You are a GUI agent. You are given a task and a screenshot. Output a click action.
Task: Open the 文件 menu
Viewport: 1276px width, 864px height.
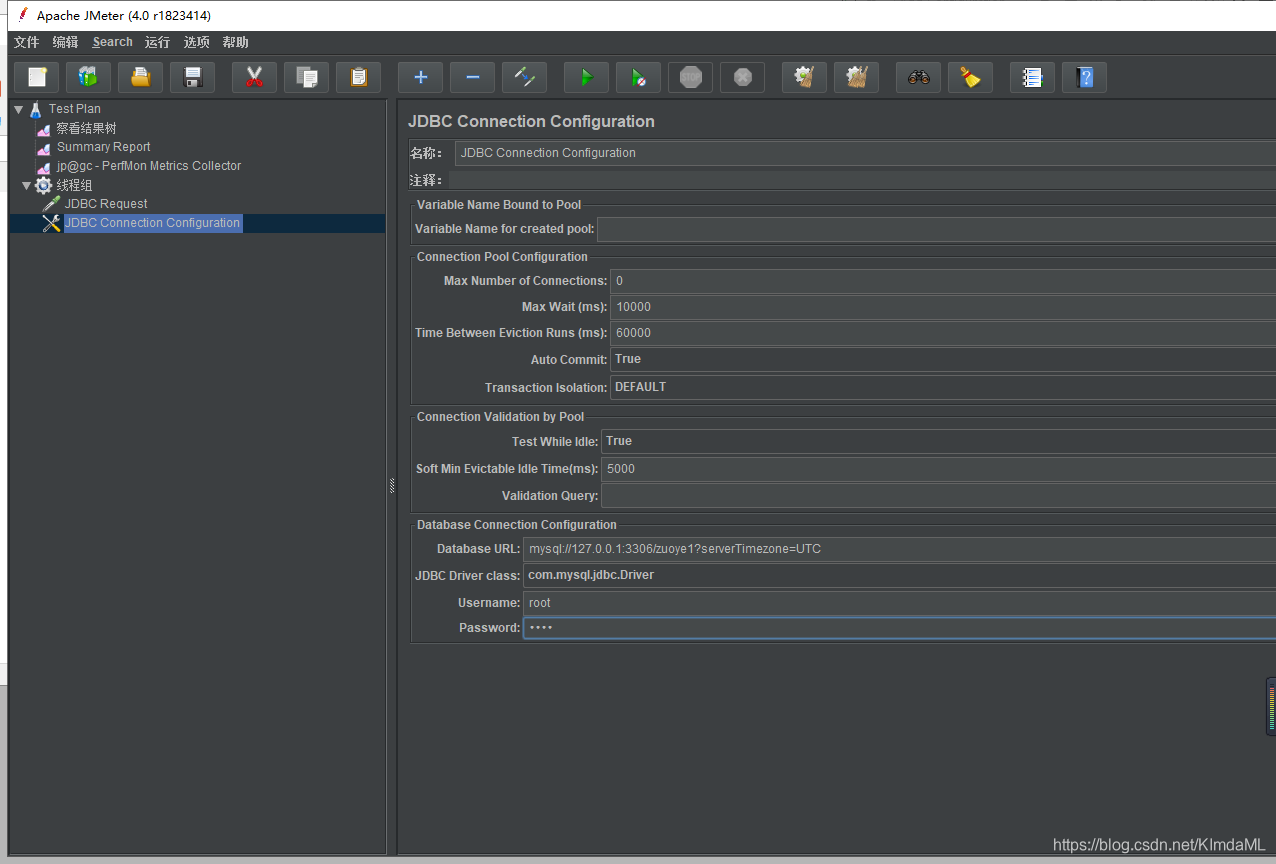27,42
